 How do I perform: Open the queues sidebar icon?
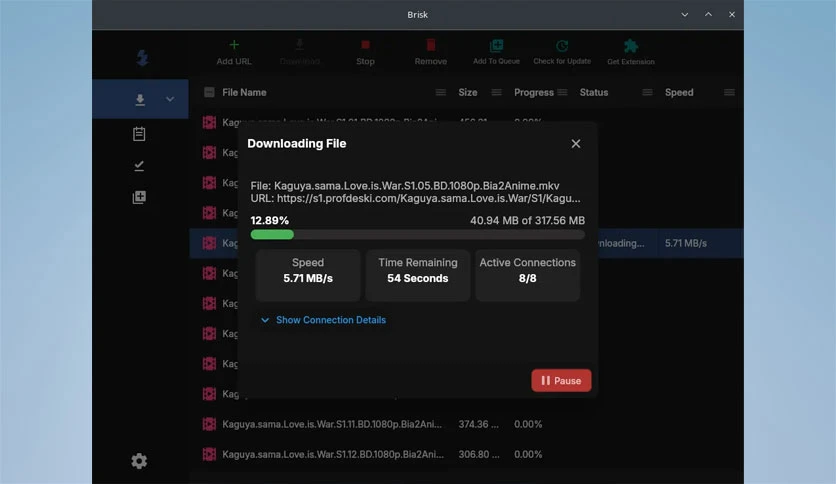139,198
